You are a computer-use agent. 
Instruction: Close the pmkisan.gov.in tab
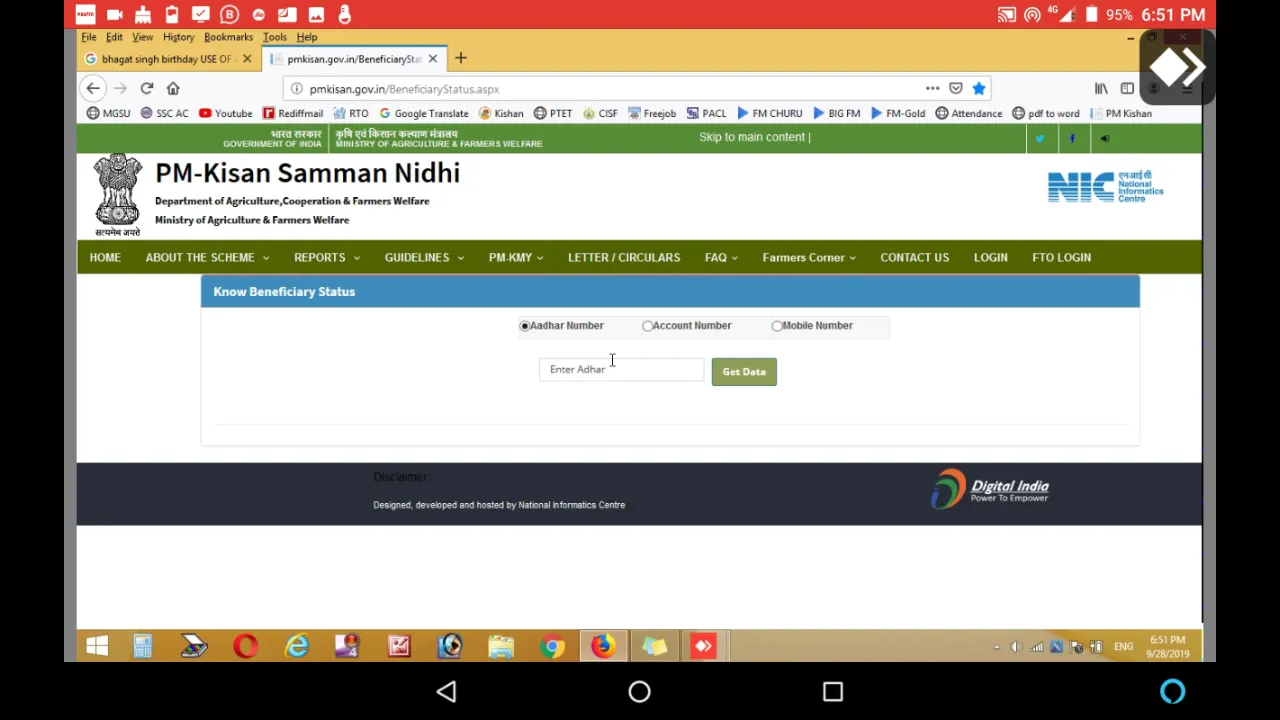tap(433, 59)
